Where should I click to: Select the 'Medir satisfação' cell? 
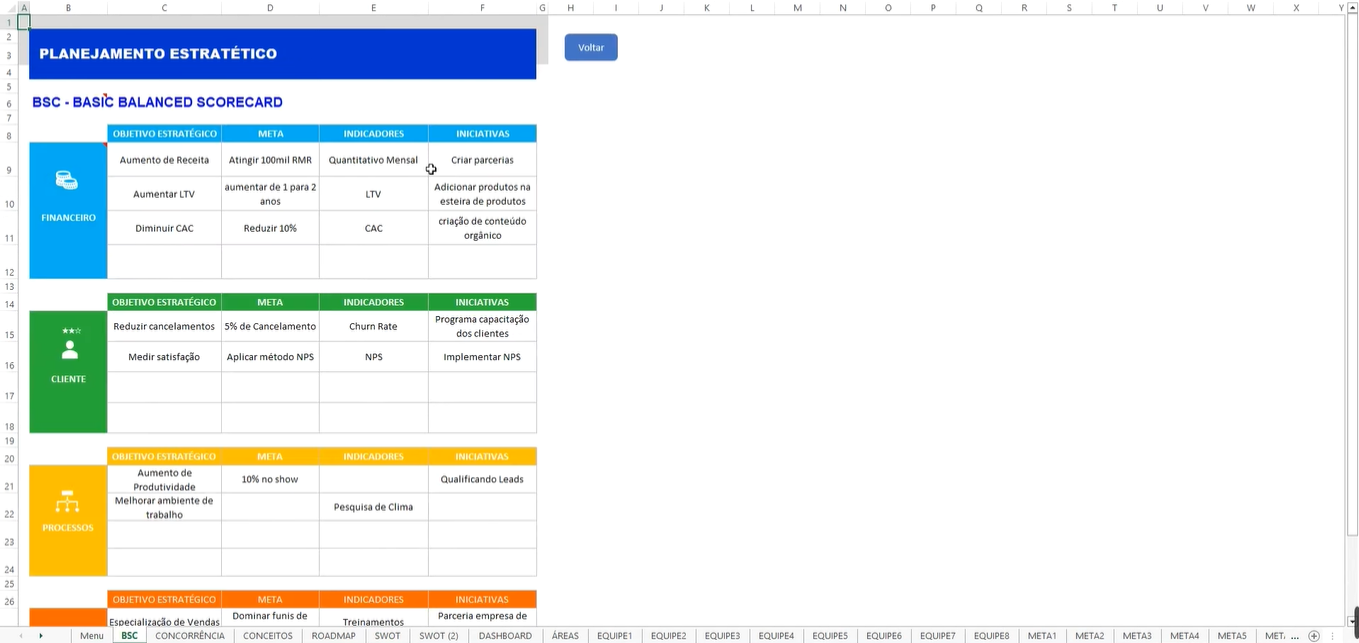[x=164, y=357]
